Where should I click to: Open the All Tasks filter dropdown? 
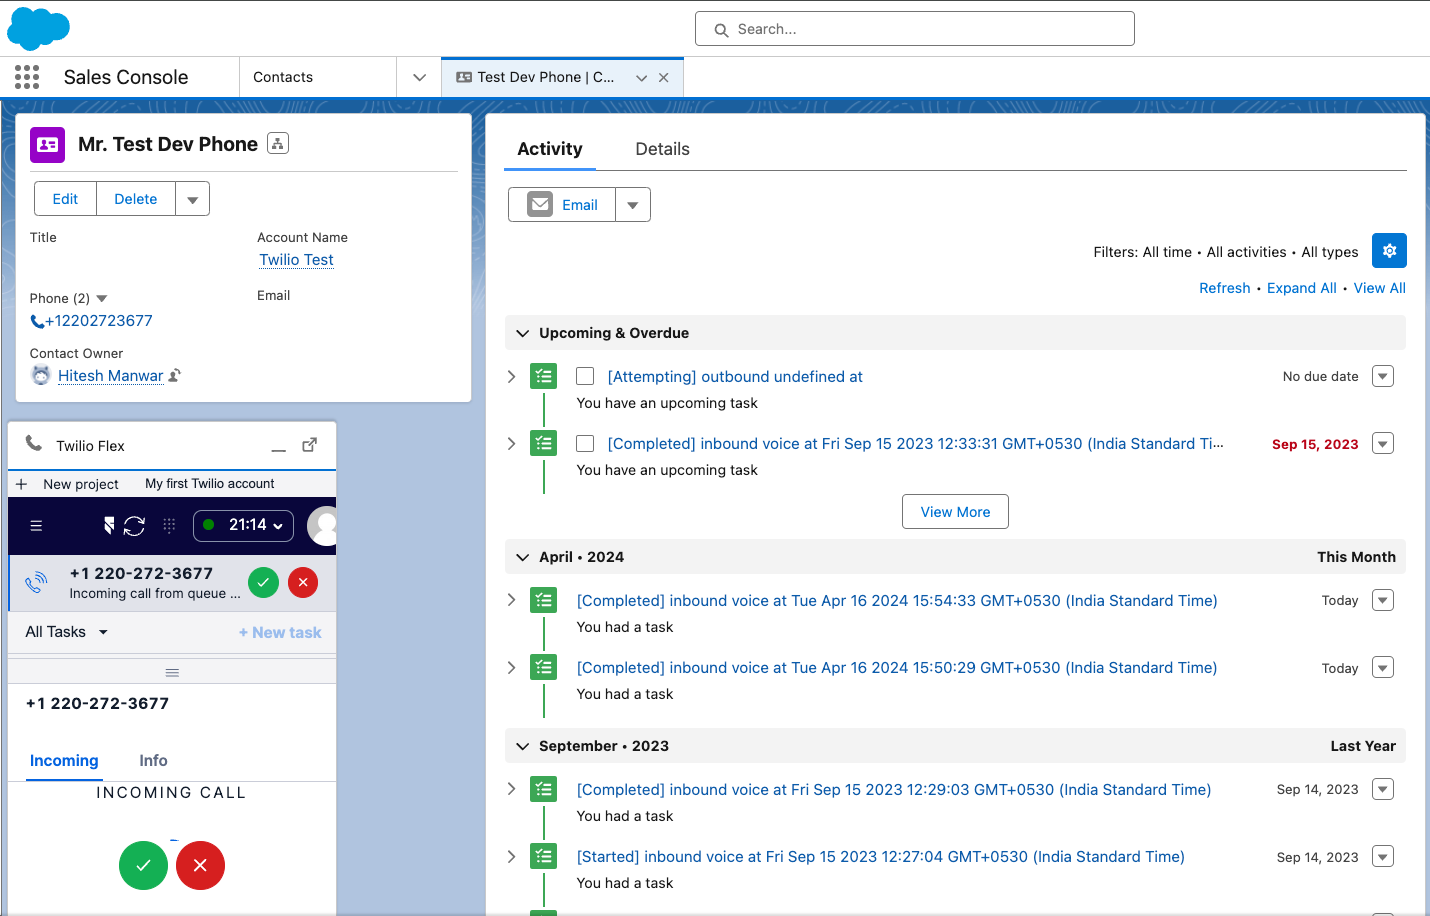(x=67, y=632)
